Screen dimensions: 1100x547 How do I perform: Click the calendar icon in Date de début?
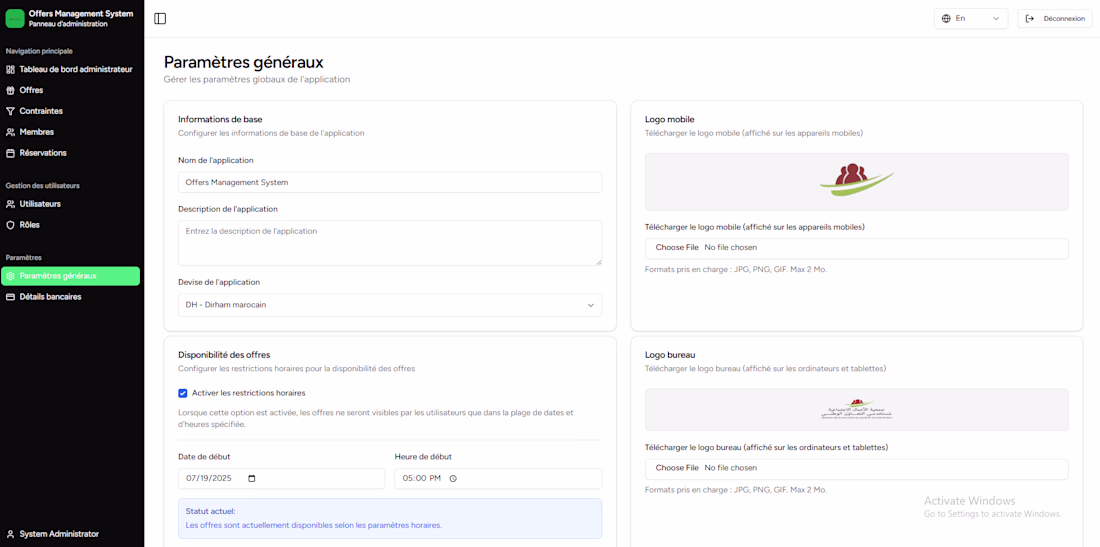(x=252, y=479)
